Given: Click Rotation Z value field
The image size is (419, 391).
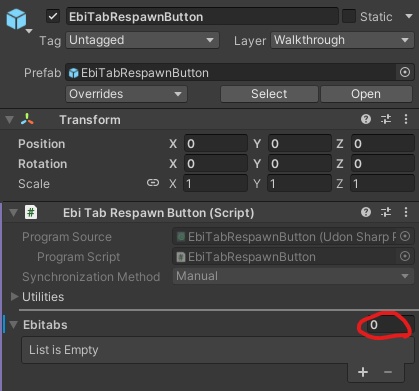Looking at the screenshot, I should tap(382, 164).
